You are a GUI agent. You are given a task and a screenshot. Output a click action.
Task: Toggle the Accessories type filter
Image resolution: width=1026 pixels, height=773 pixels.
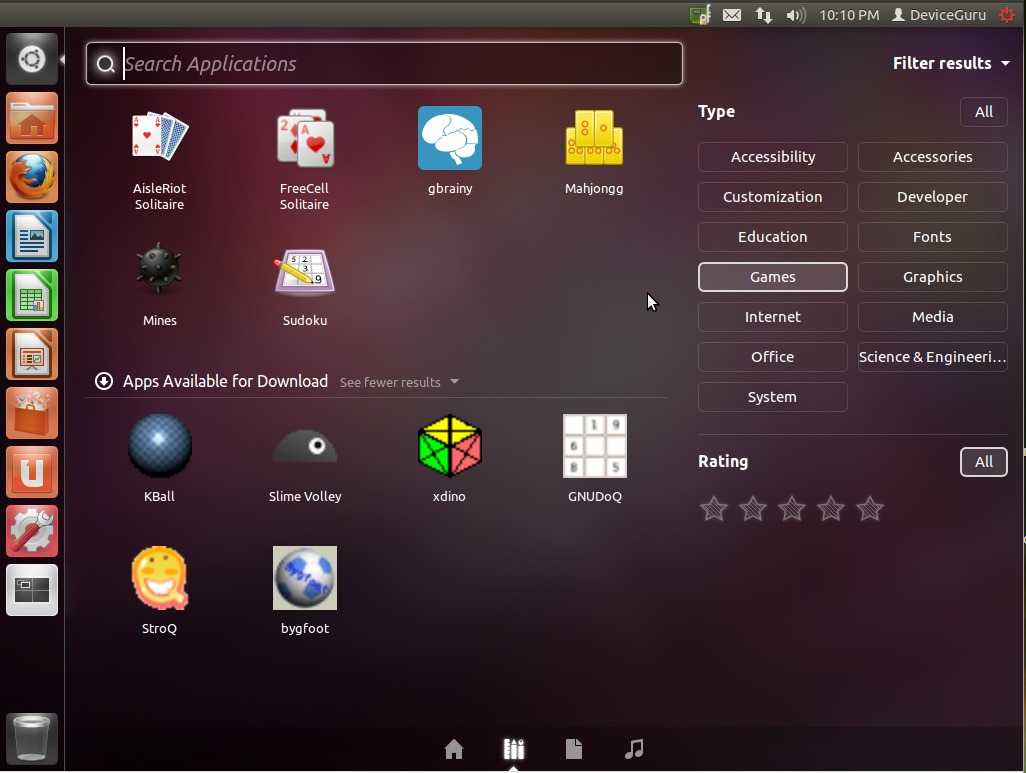coord(932,157)
